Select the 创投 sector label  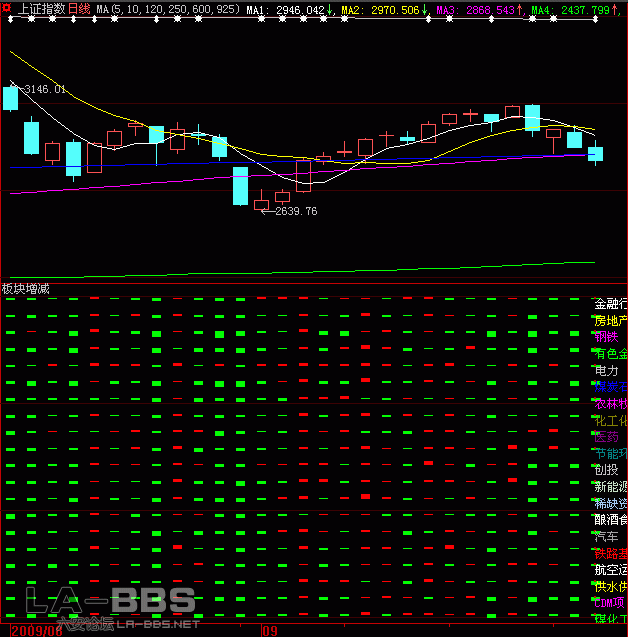607,469
